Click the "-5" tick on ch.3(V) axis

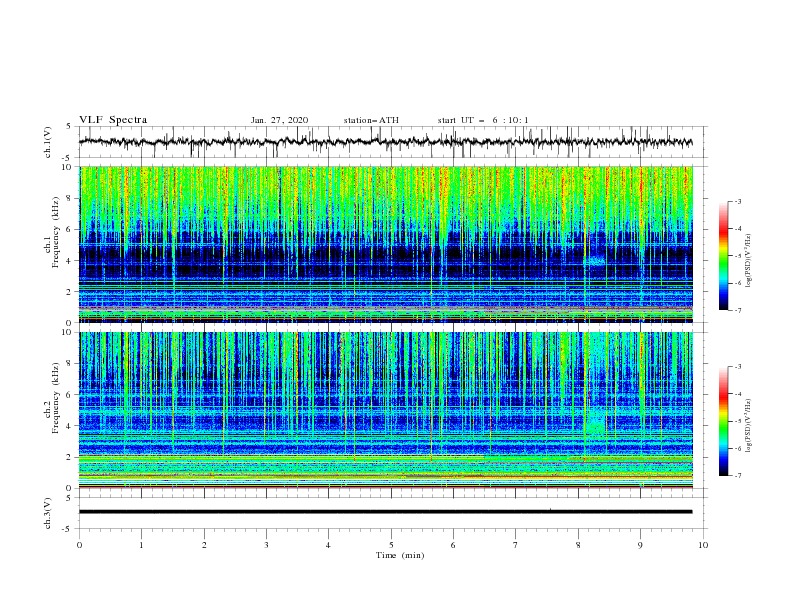coord(68,529)
